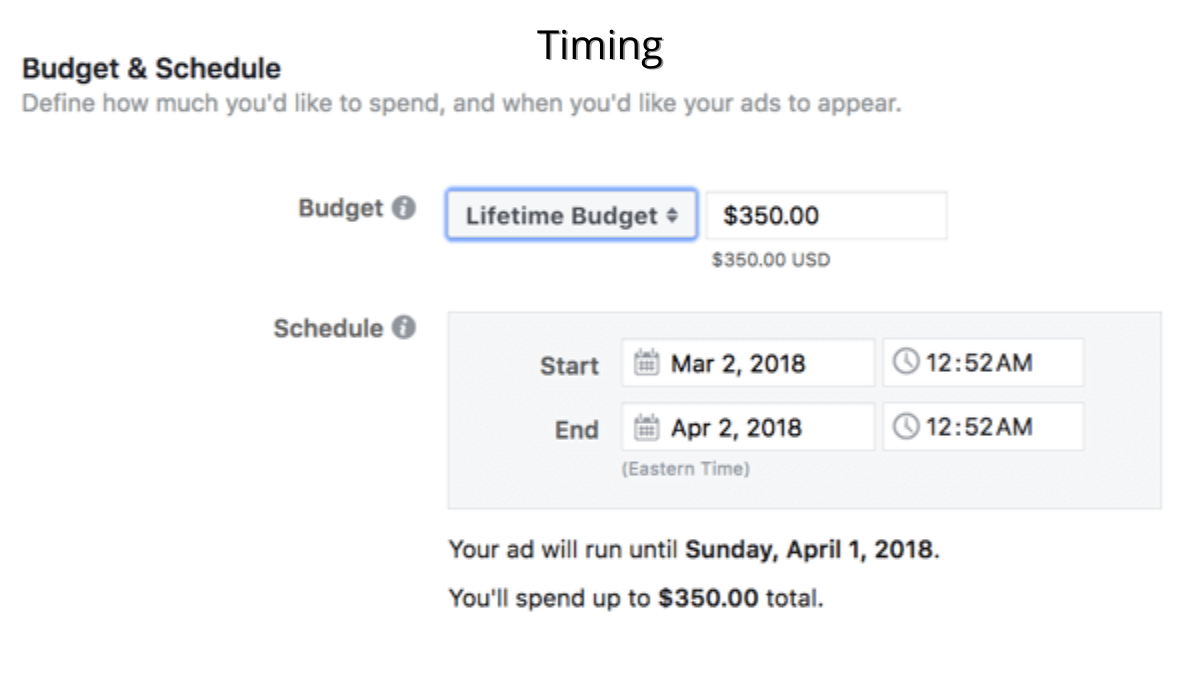
Task: Click the Budget & Schedule heading
Action: [x=152, y=69]
